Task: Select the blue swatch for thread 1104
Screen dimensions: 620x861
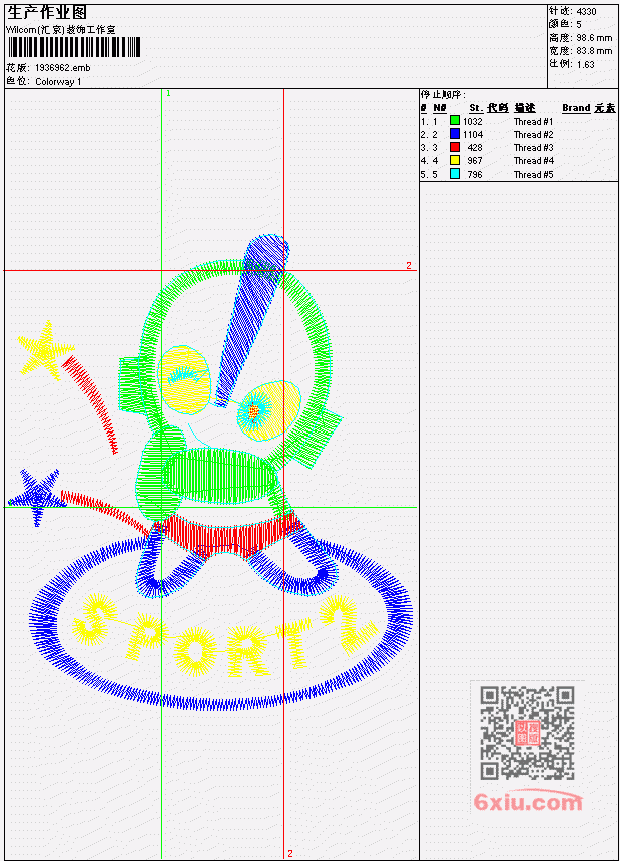Action: pyautogui.click(x=455, y=133)
